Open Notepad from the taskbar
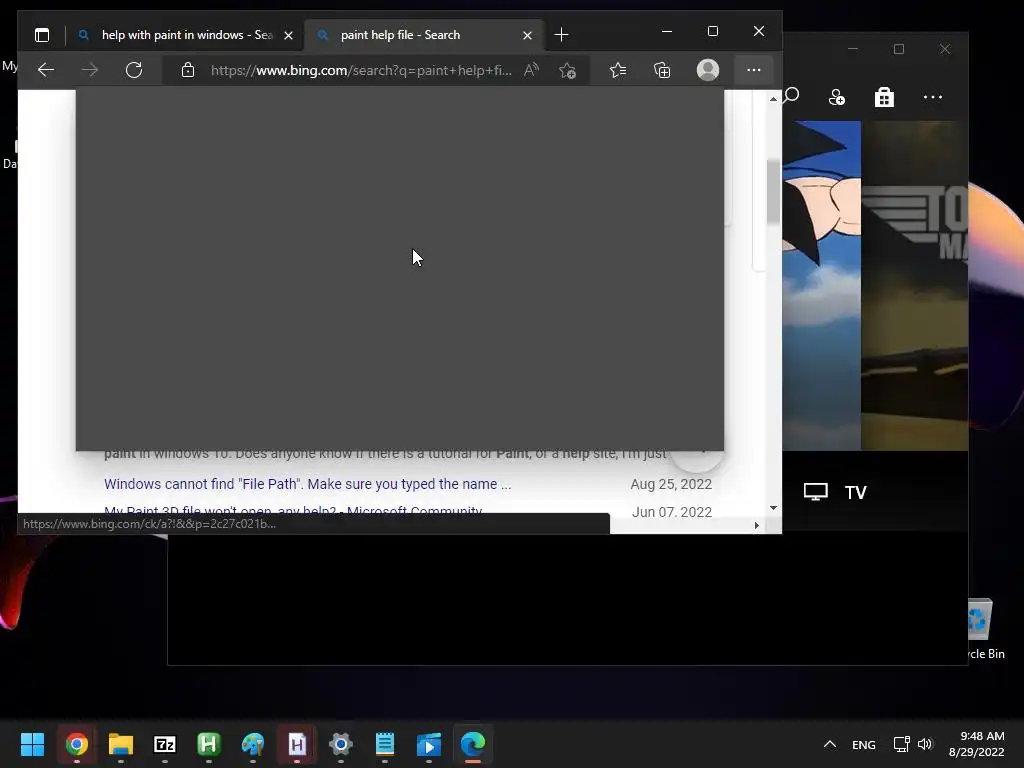Viewport: 1024px width, 768px height. pos(385,744)
